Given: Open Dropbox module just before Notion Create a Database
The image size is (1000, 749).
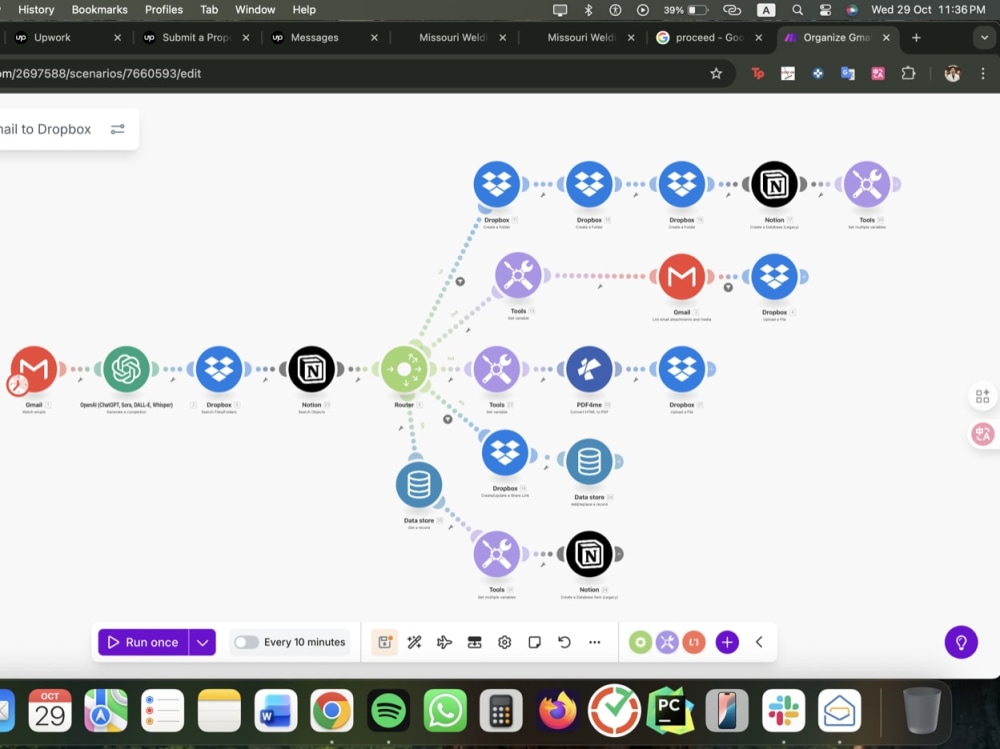Looking at the screenshot, I should click(x=681, y=184).
